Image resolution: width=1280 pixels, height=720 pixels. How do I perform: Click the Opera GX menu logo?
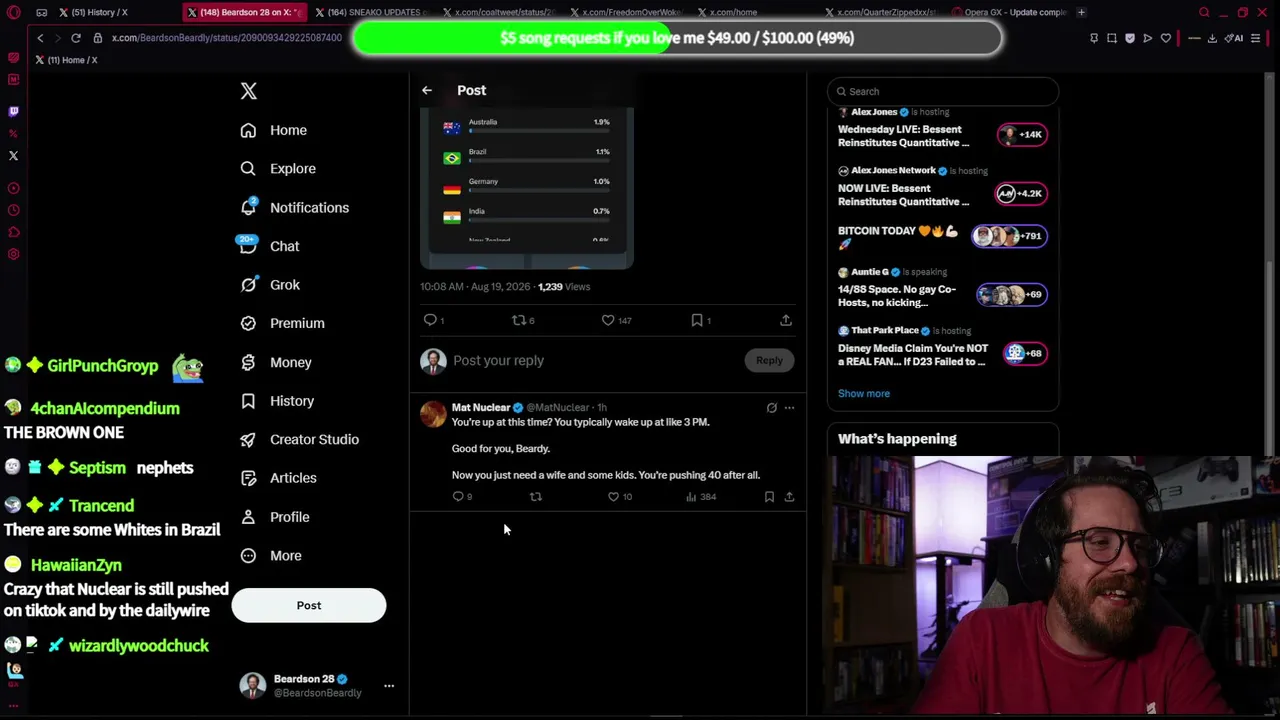click(x=13, y=12)
